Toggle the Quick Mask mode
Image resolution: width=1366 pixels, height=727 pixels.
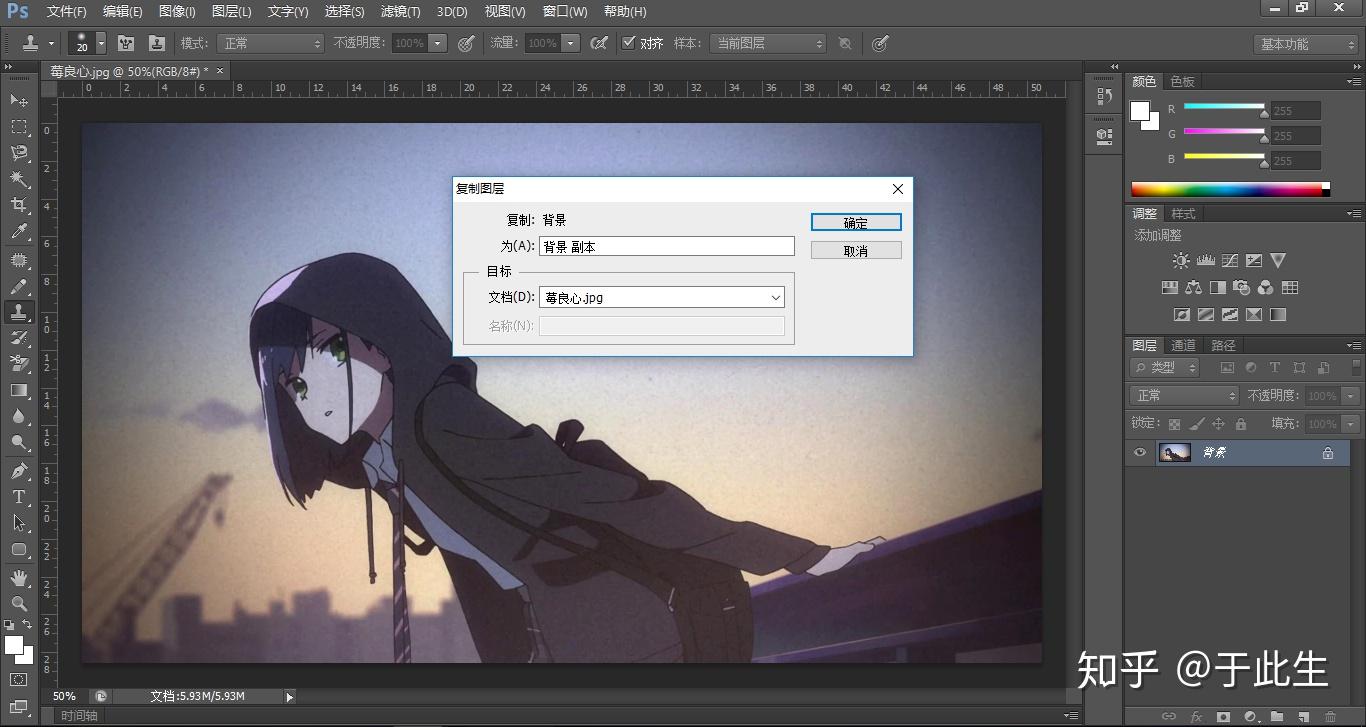(19, 680)
